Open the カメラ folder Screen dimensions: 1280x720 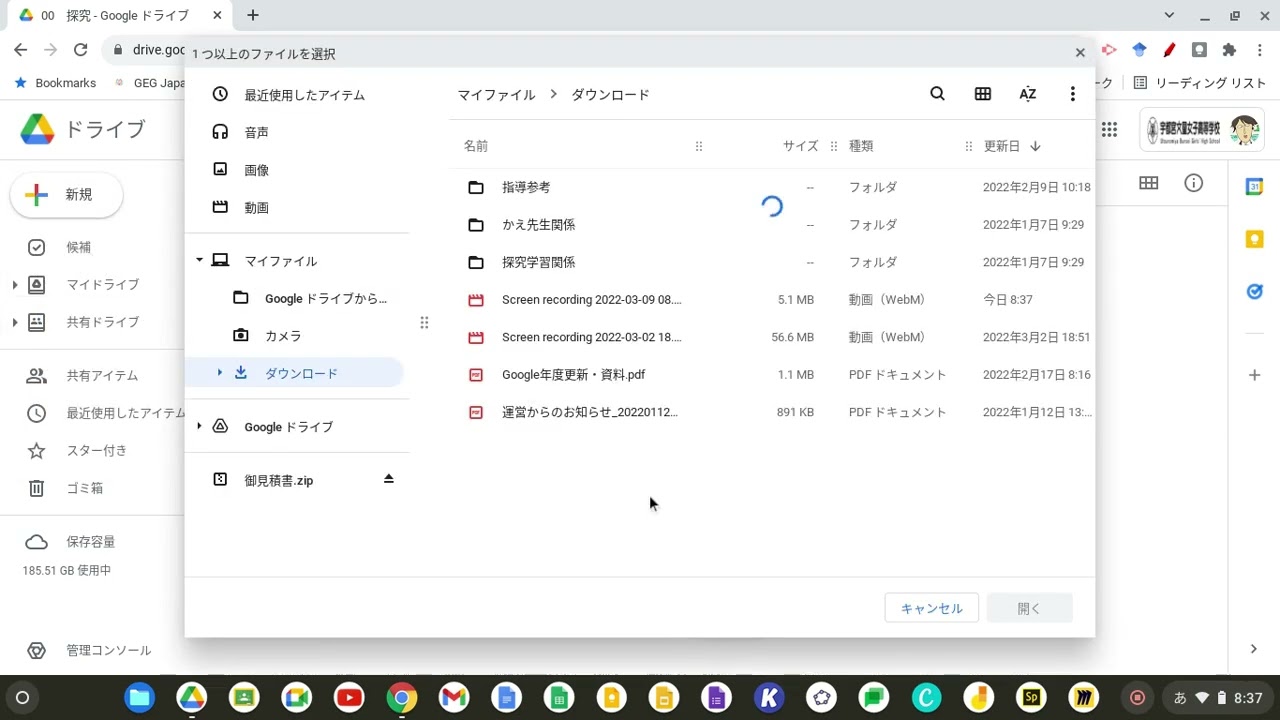point(297,336)
